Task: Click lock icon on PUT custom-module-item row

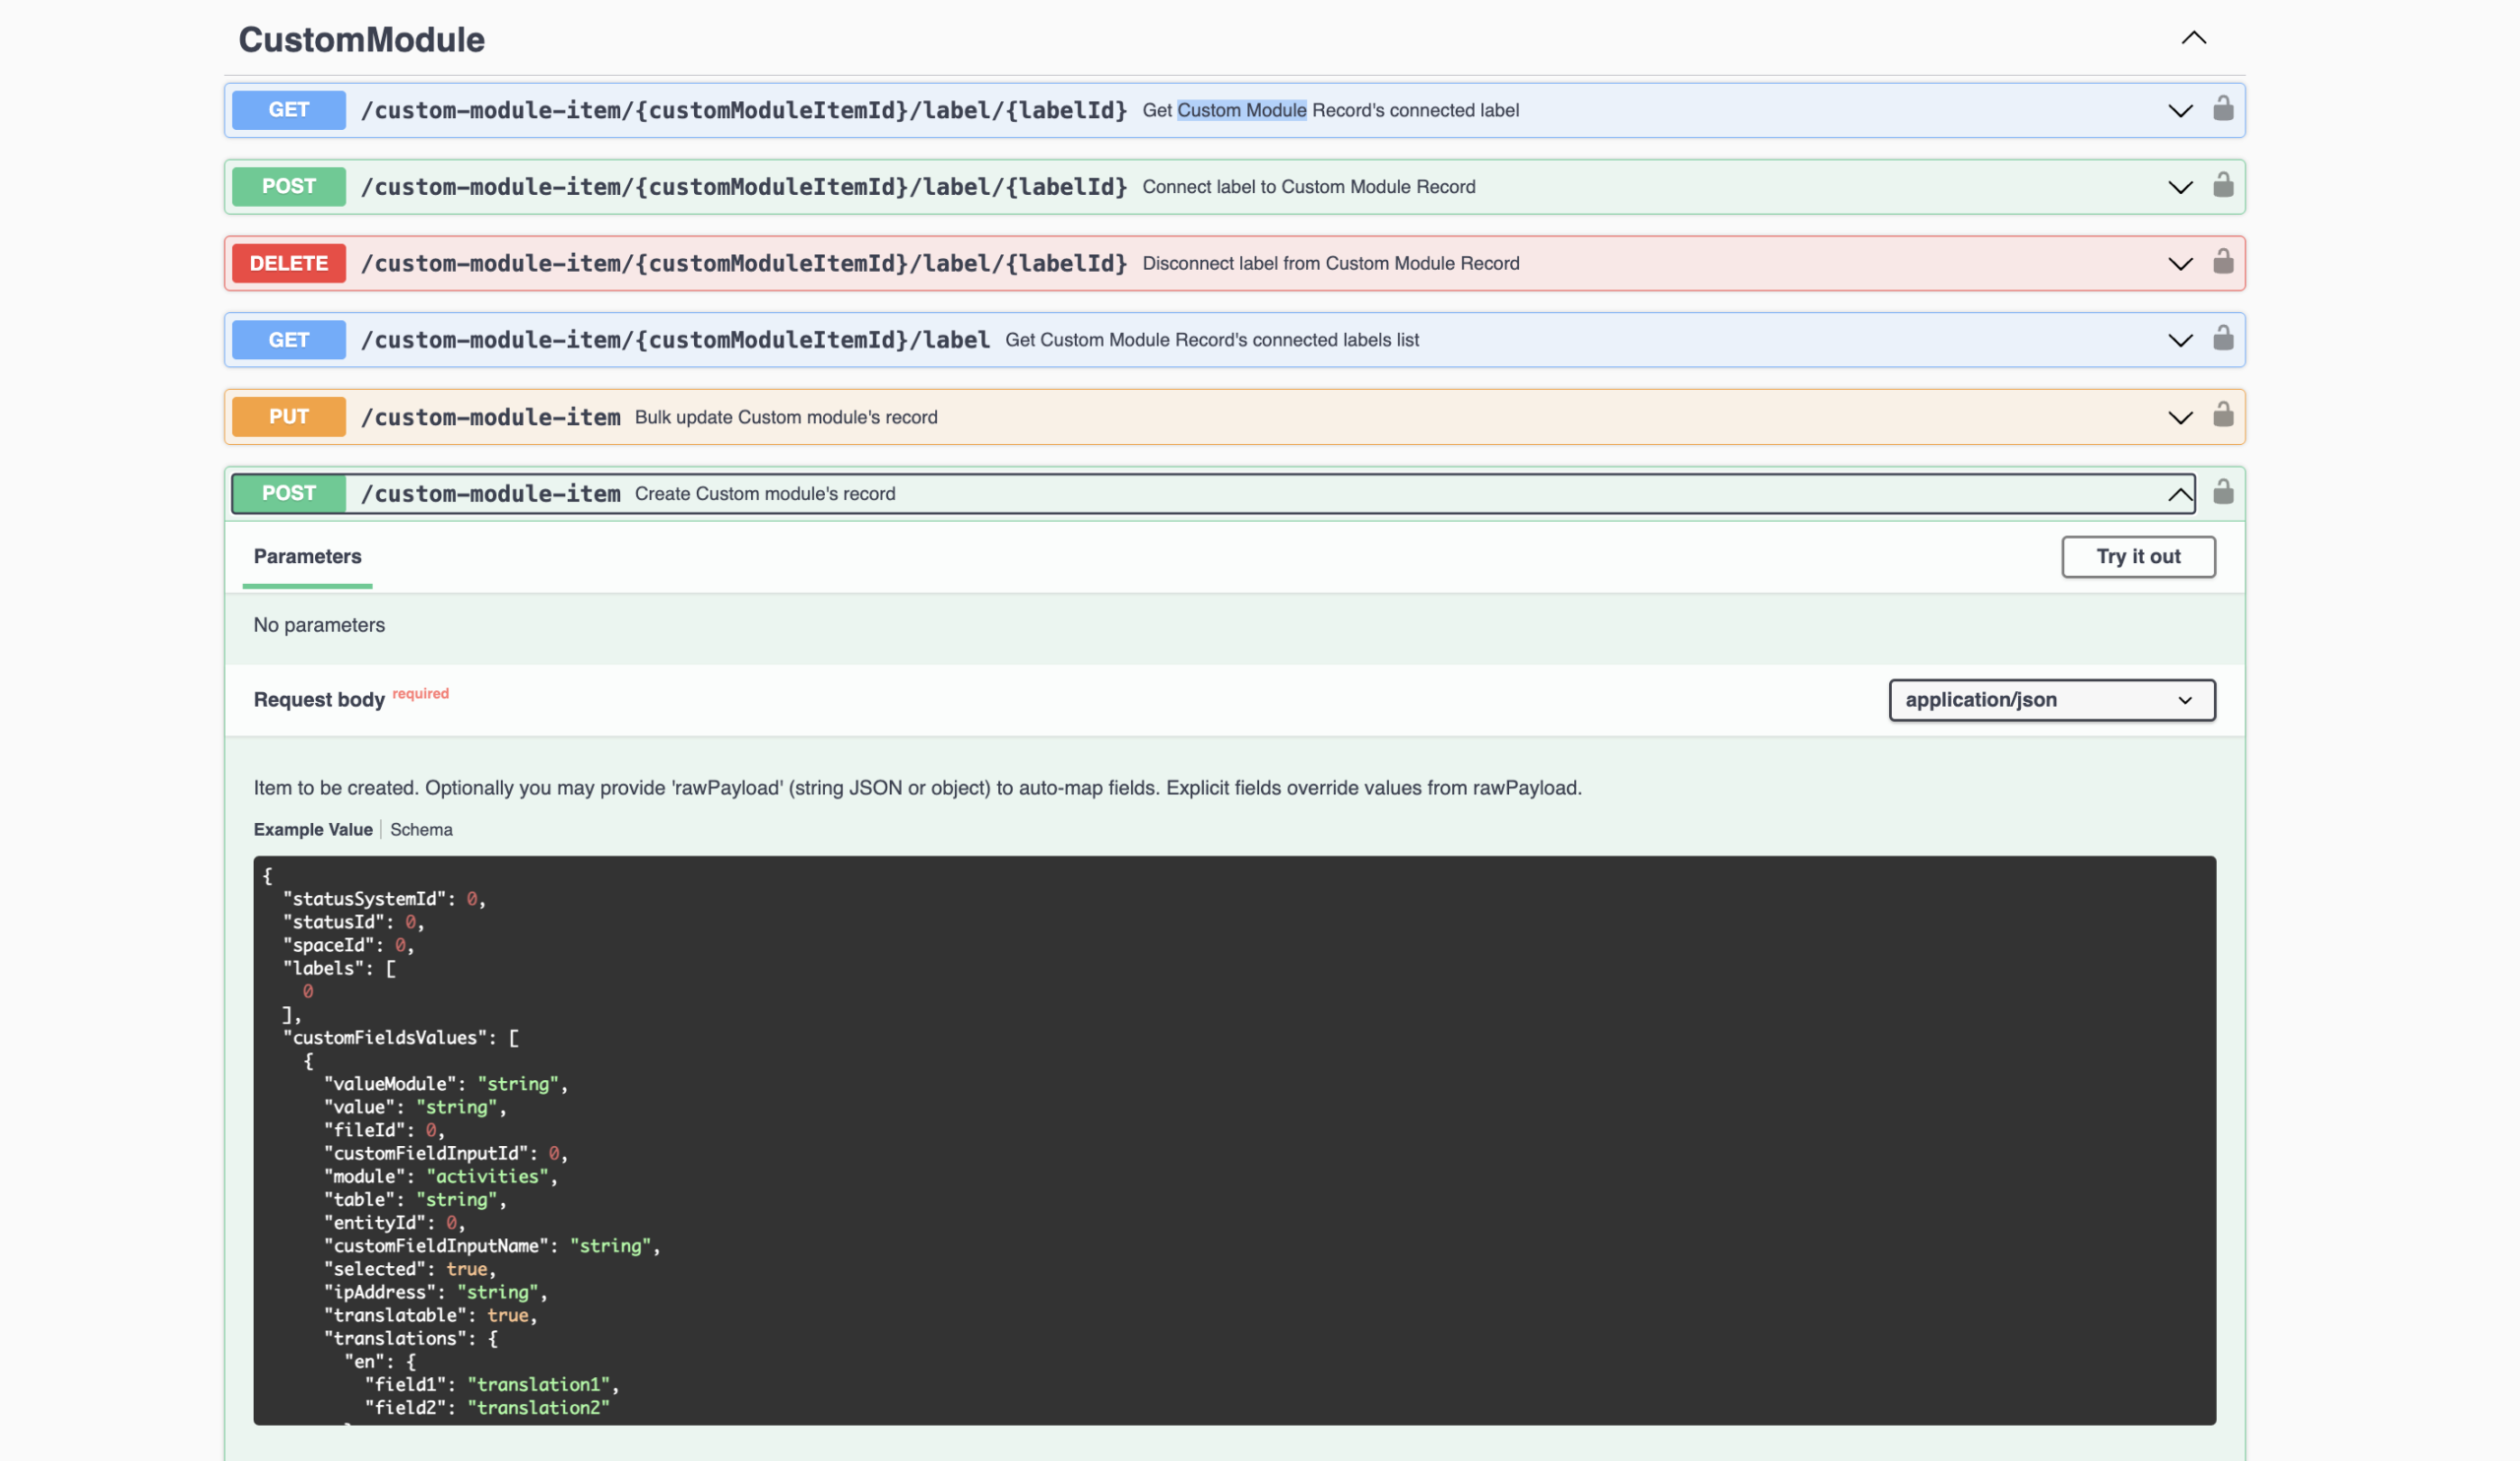Action: click(2222, 416)
